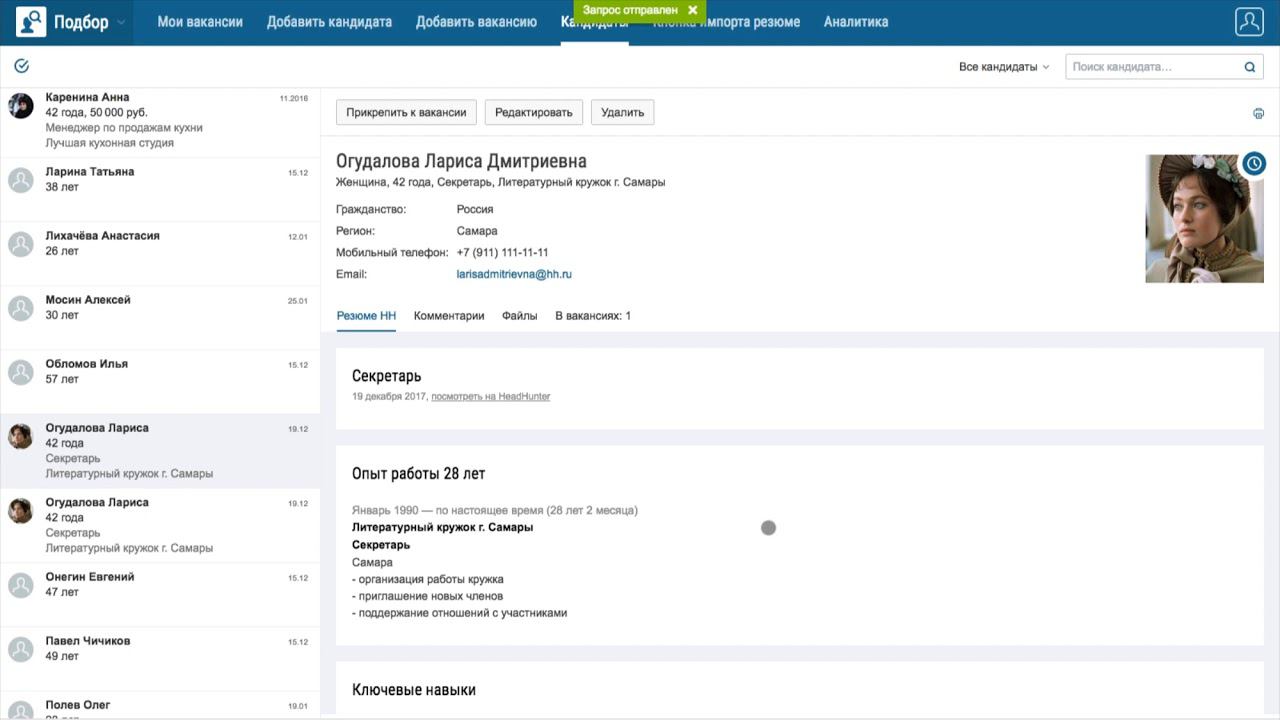1280x720 pixels.
Task: Click Мосин Алексей avatar placeholder
Action: pyautogui.click(x=21, y=308)
